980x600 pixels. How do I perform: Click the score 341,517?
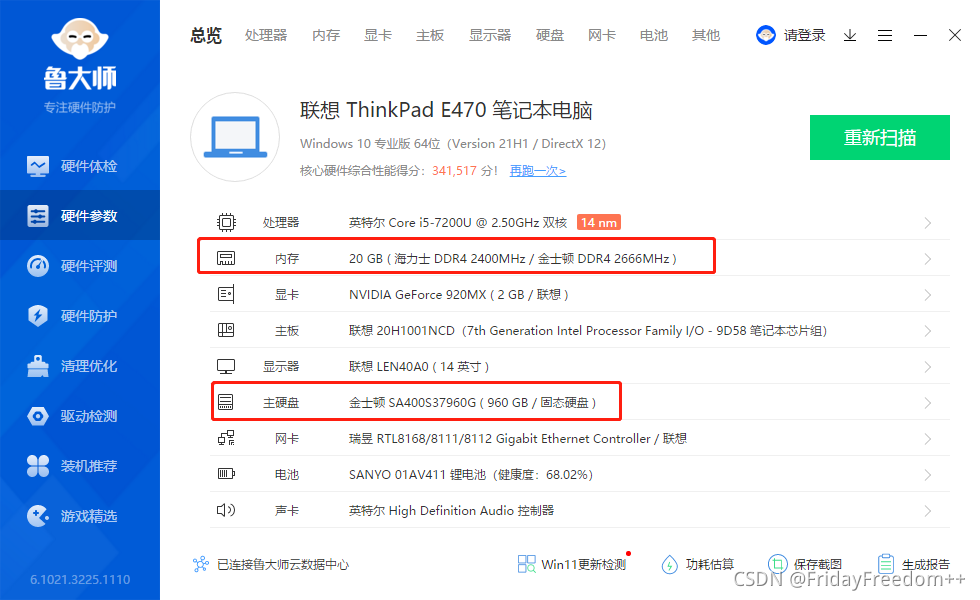click(x=454, y=171)
